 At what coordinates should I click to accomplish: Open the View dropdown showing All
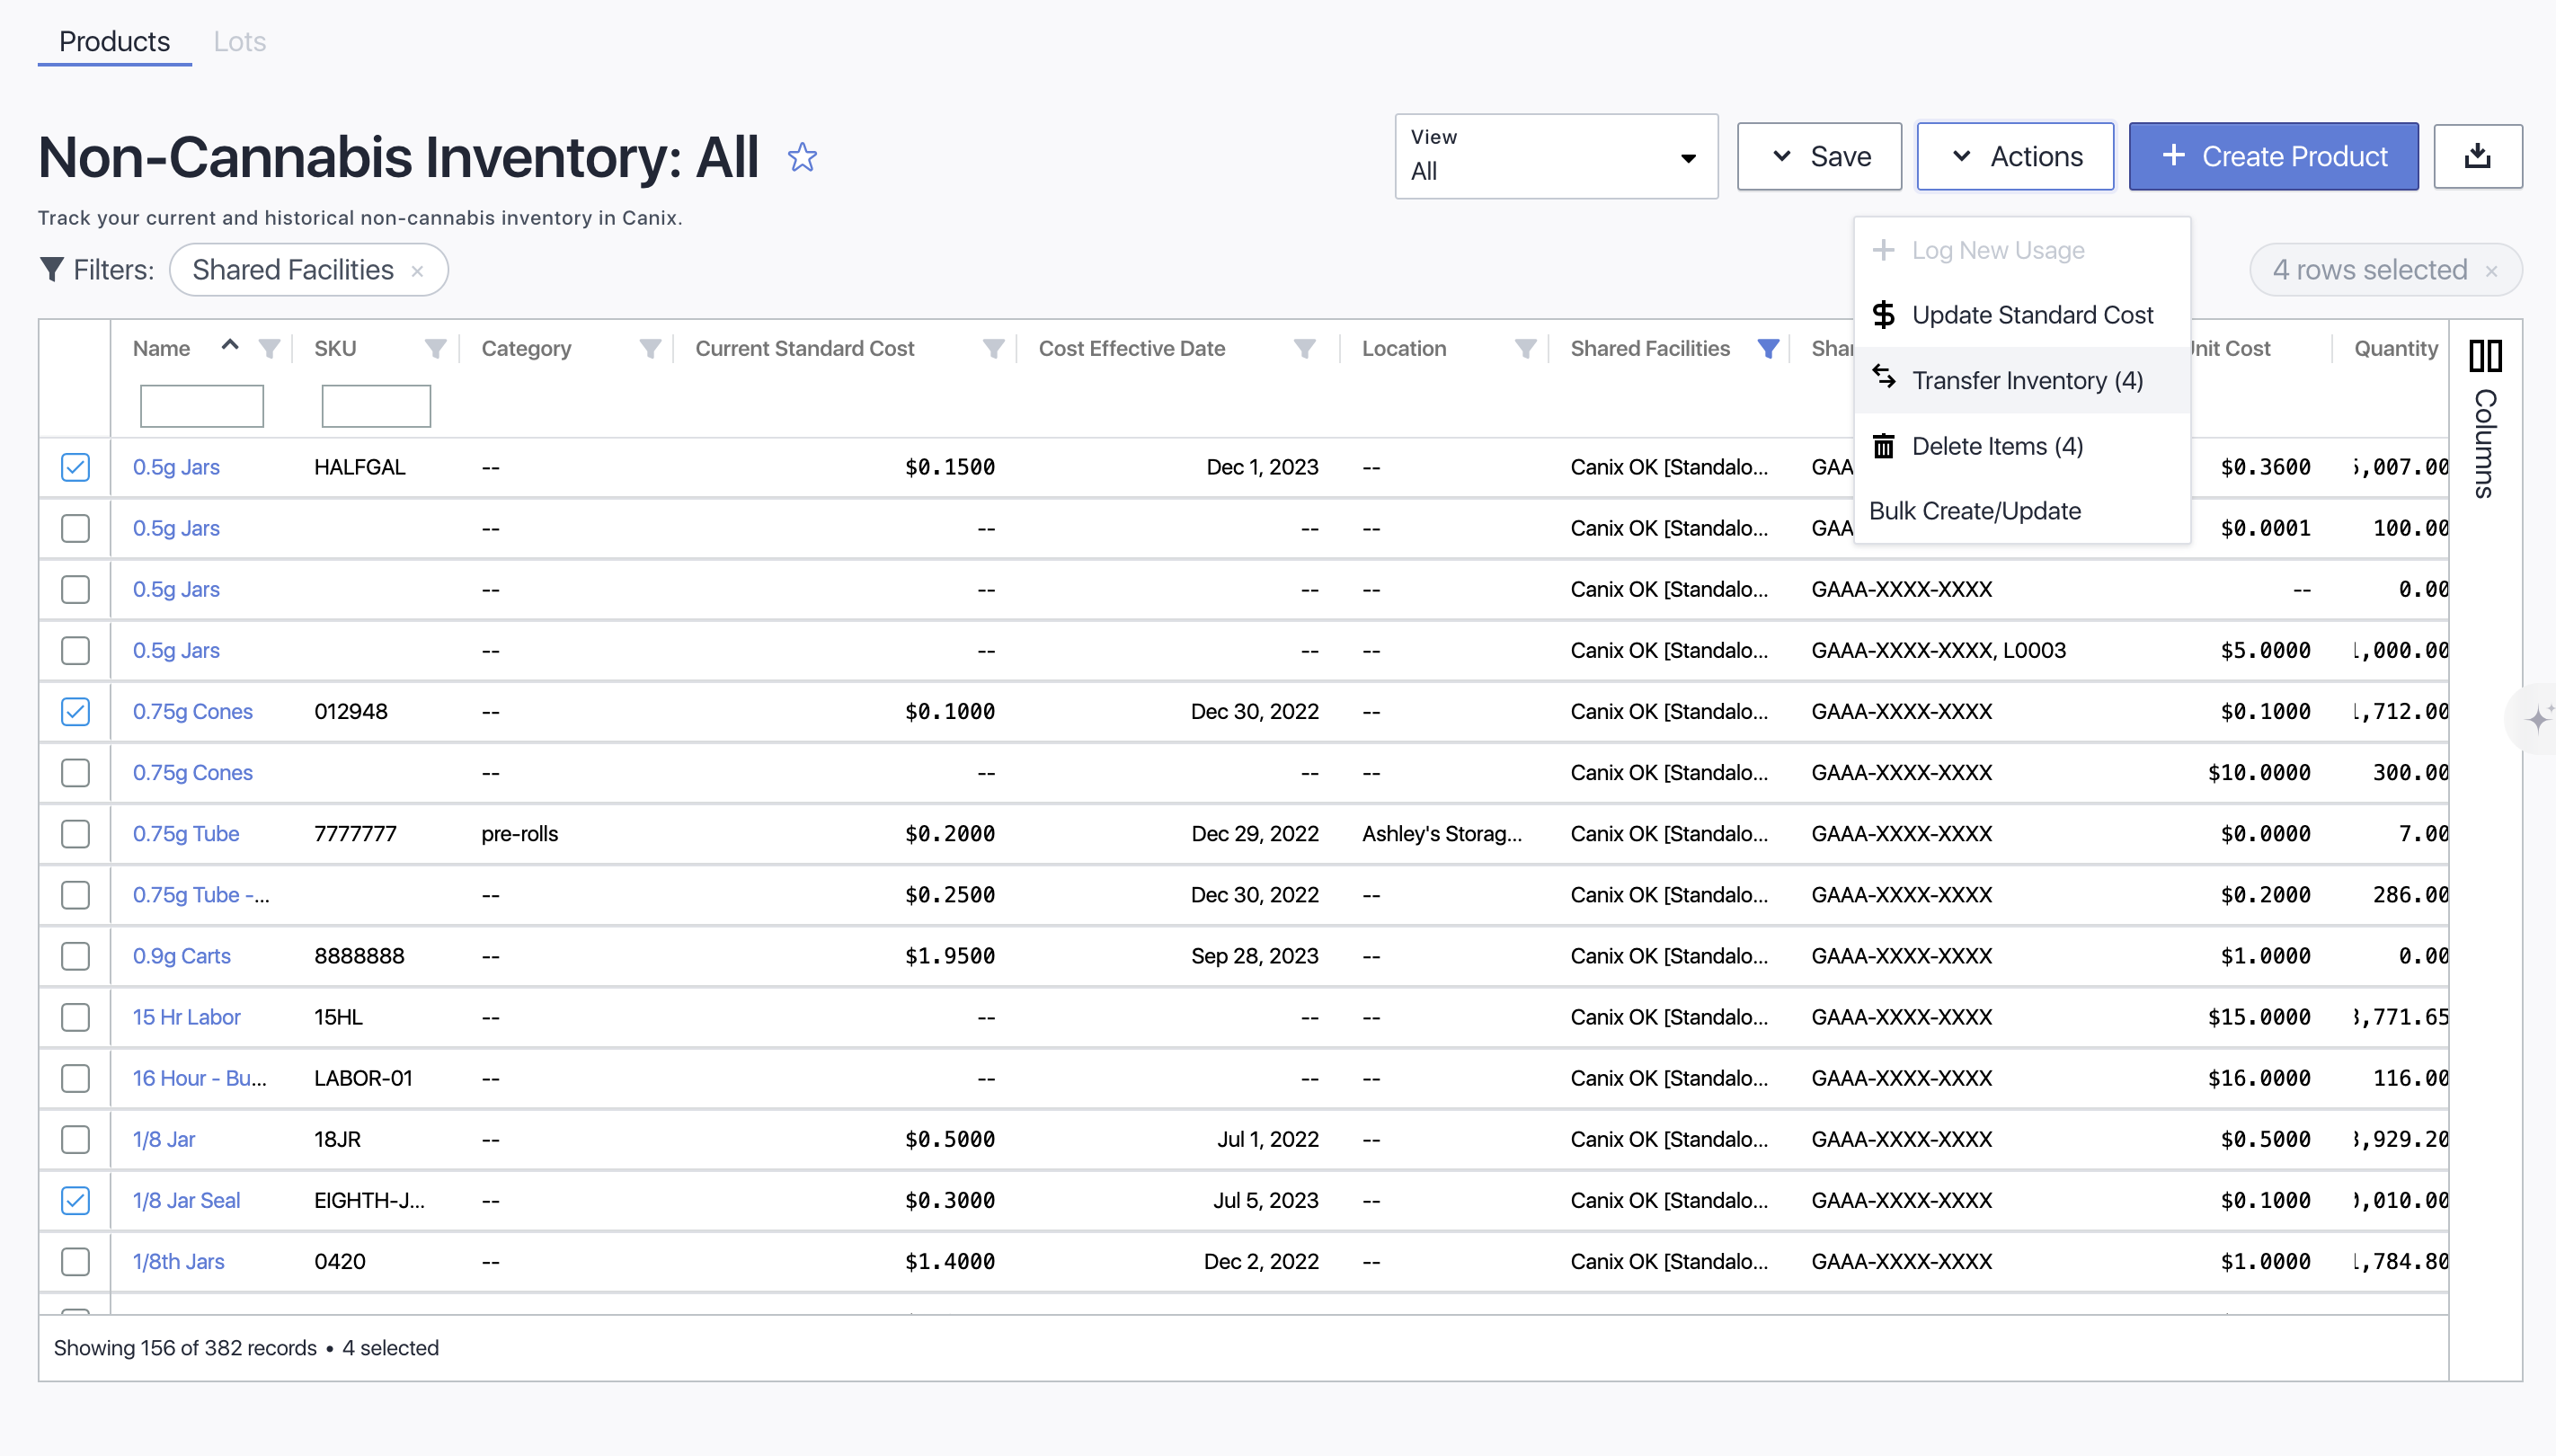point(1555,156)
